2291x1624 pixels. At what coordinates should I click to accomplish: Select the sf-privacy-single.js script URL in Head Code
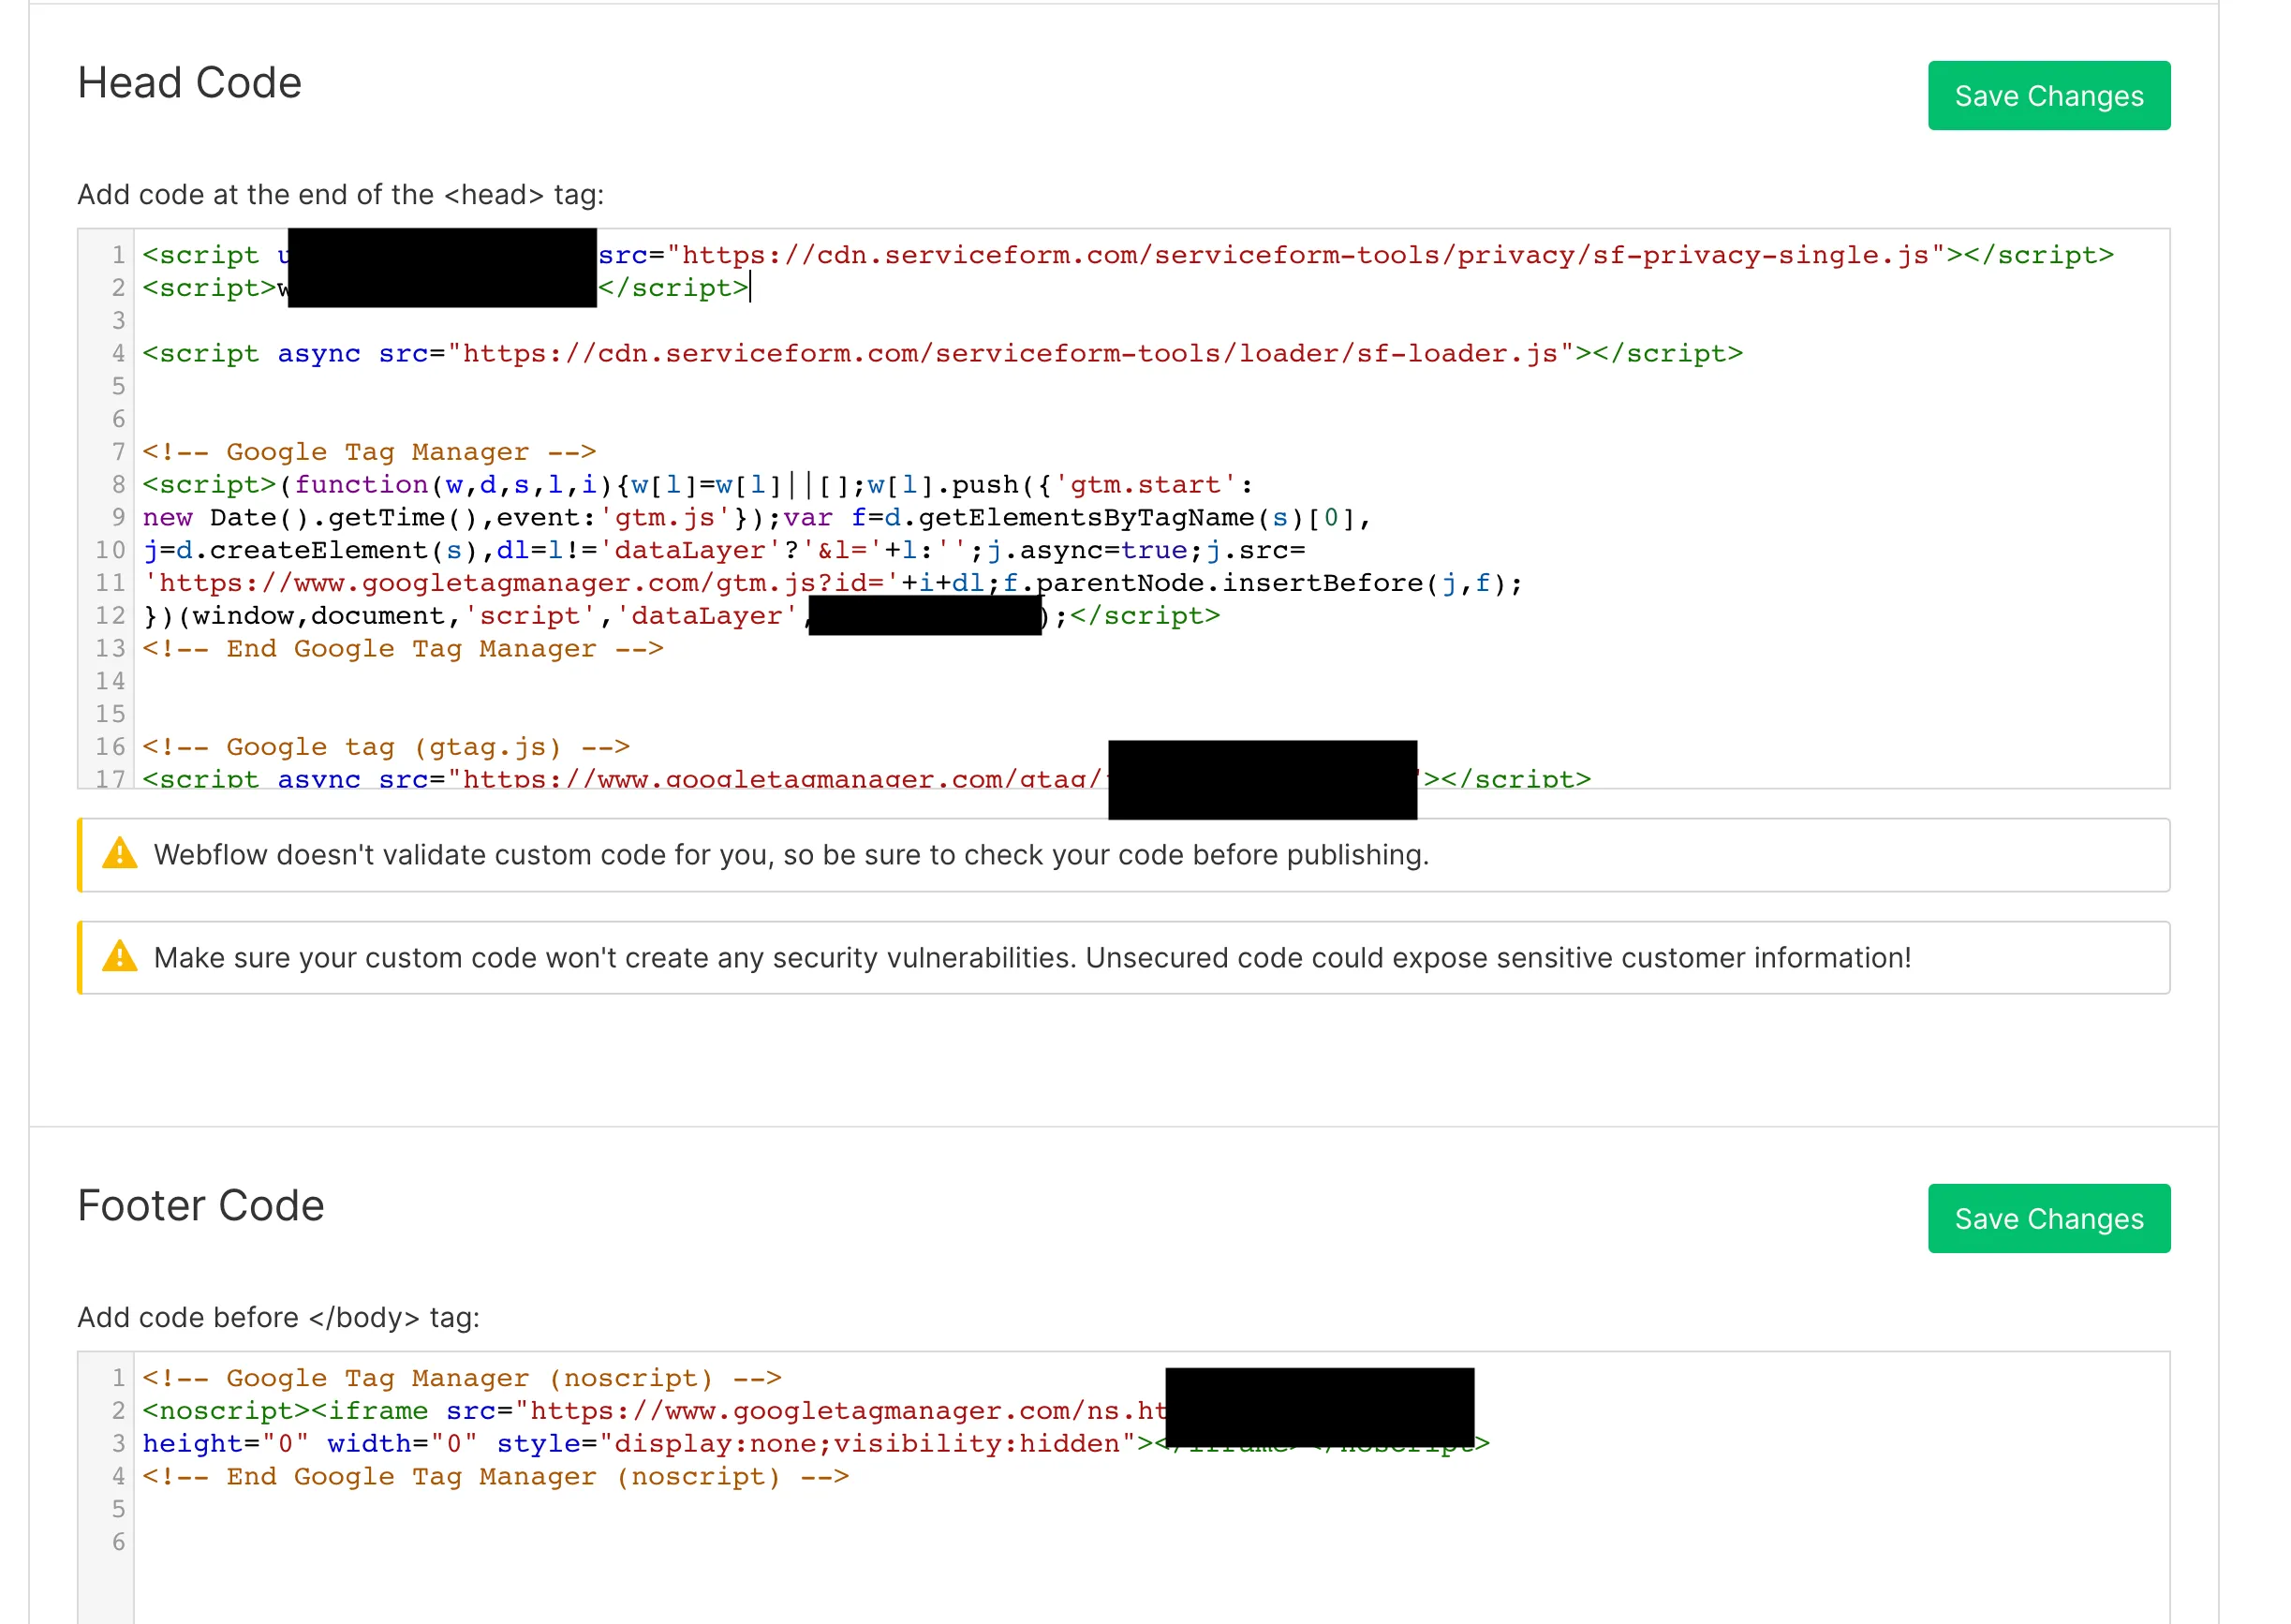1307,256
